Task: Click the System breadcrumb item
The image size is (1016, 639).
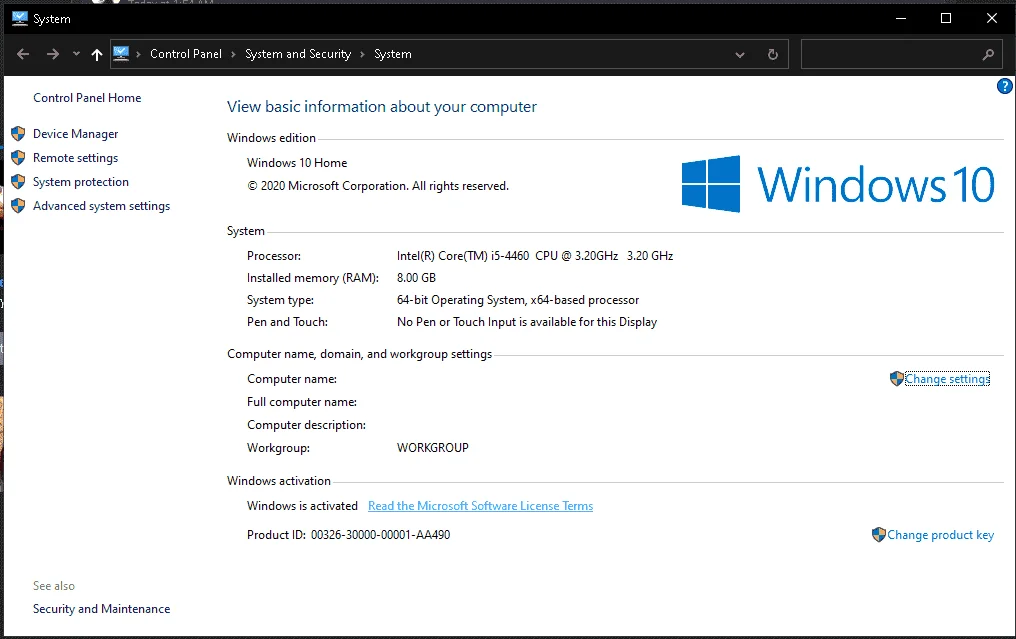Action: click(393, 54)
